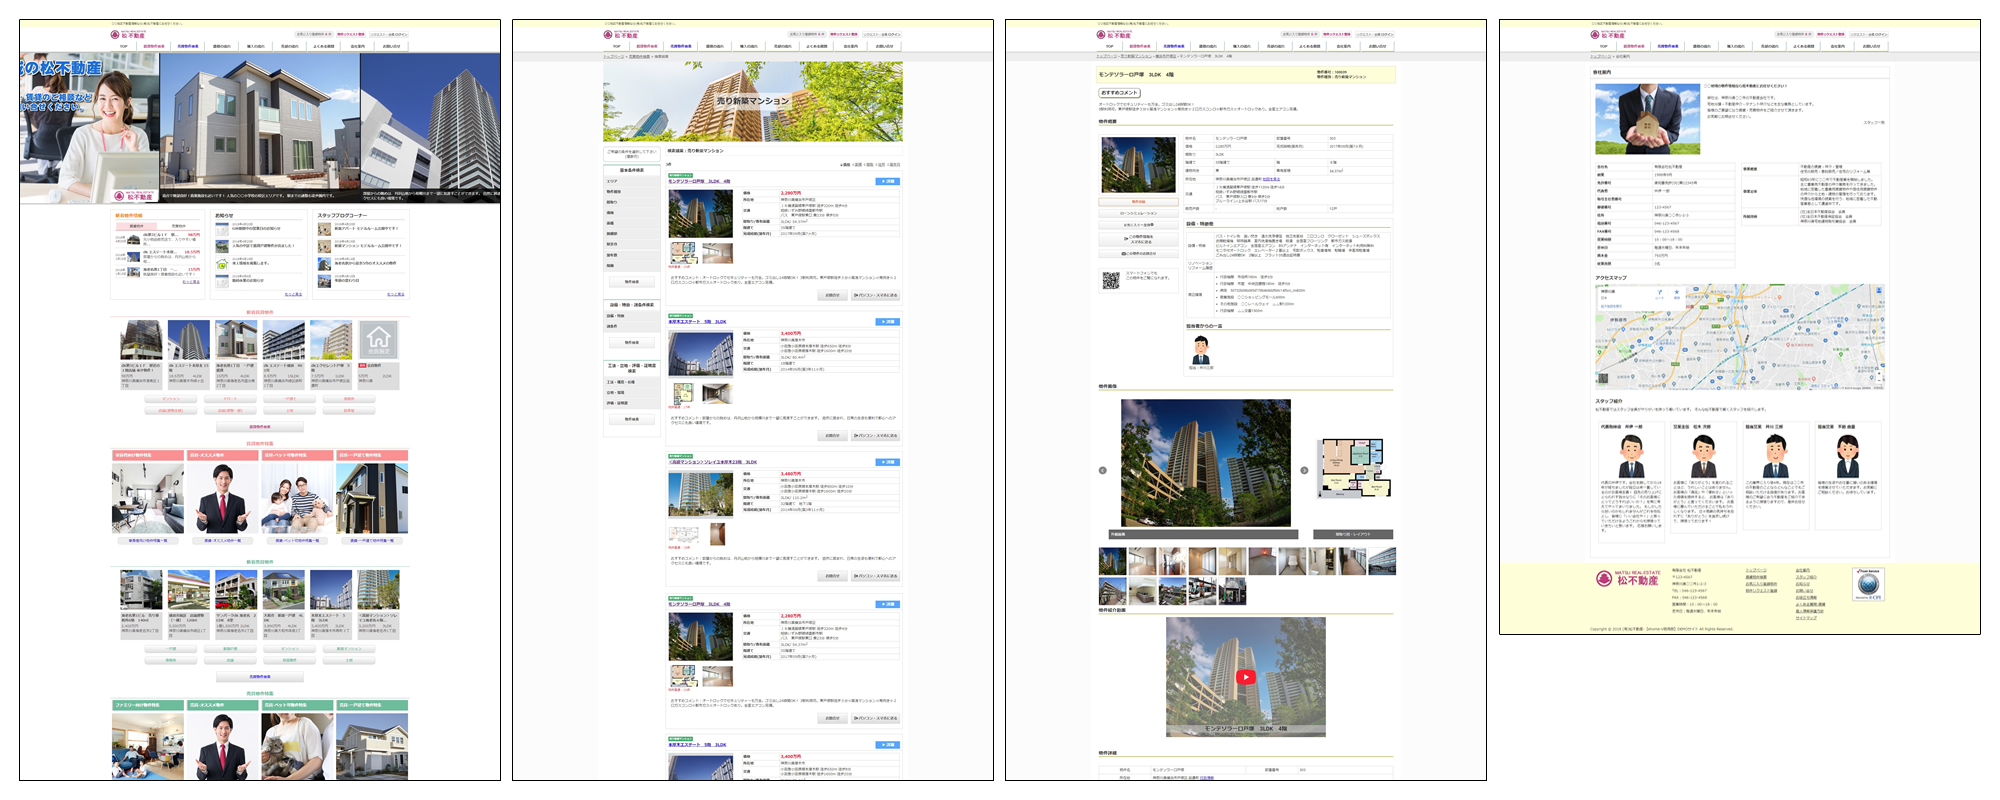This screenshot has height=800, width=2000.
Task: Open the main tower photo in the 物件概要 section
Action: pos(1139,165)
